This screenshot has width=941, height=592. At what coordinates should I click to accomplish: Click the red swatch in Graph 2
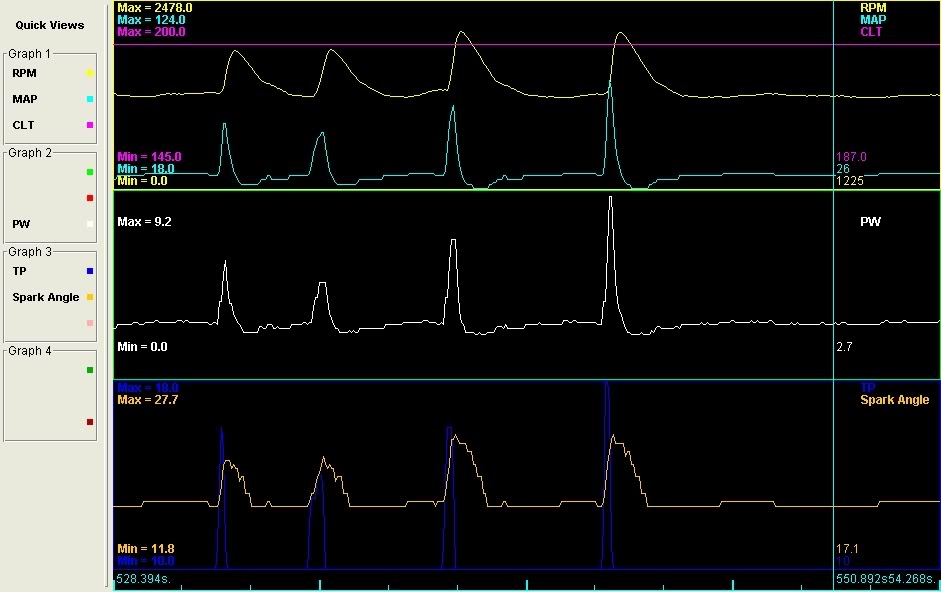(90, 198)
